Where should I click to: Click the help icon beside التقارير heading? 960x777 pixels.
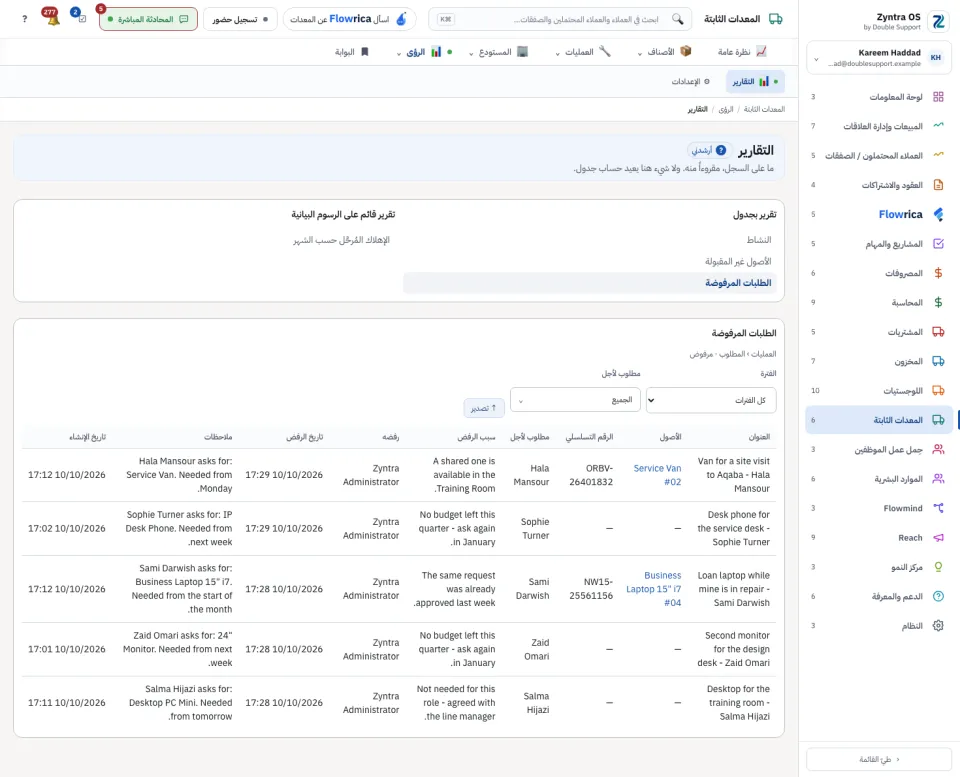(x=721, y=150)
